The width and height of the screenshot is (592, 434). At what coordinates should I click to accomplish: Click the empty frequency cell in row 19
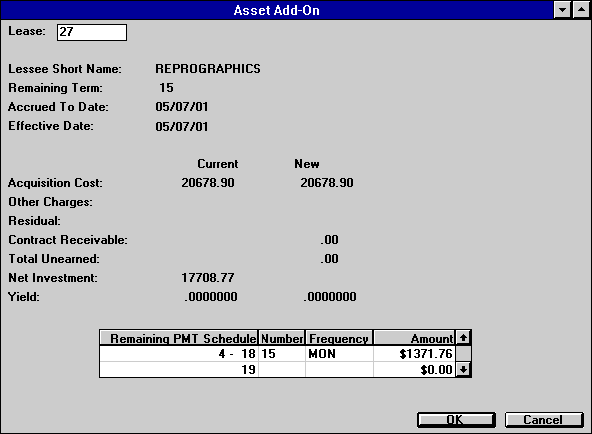(x=339, y=369)
